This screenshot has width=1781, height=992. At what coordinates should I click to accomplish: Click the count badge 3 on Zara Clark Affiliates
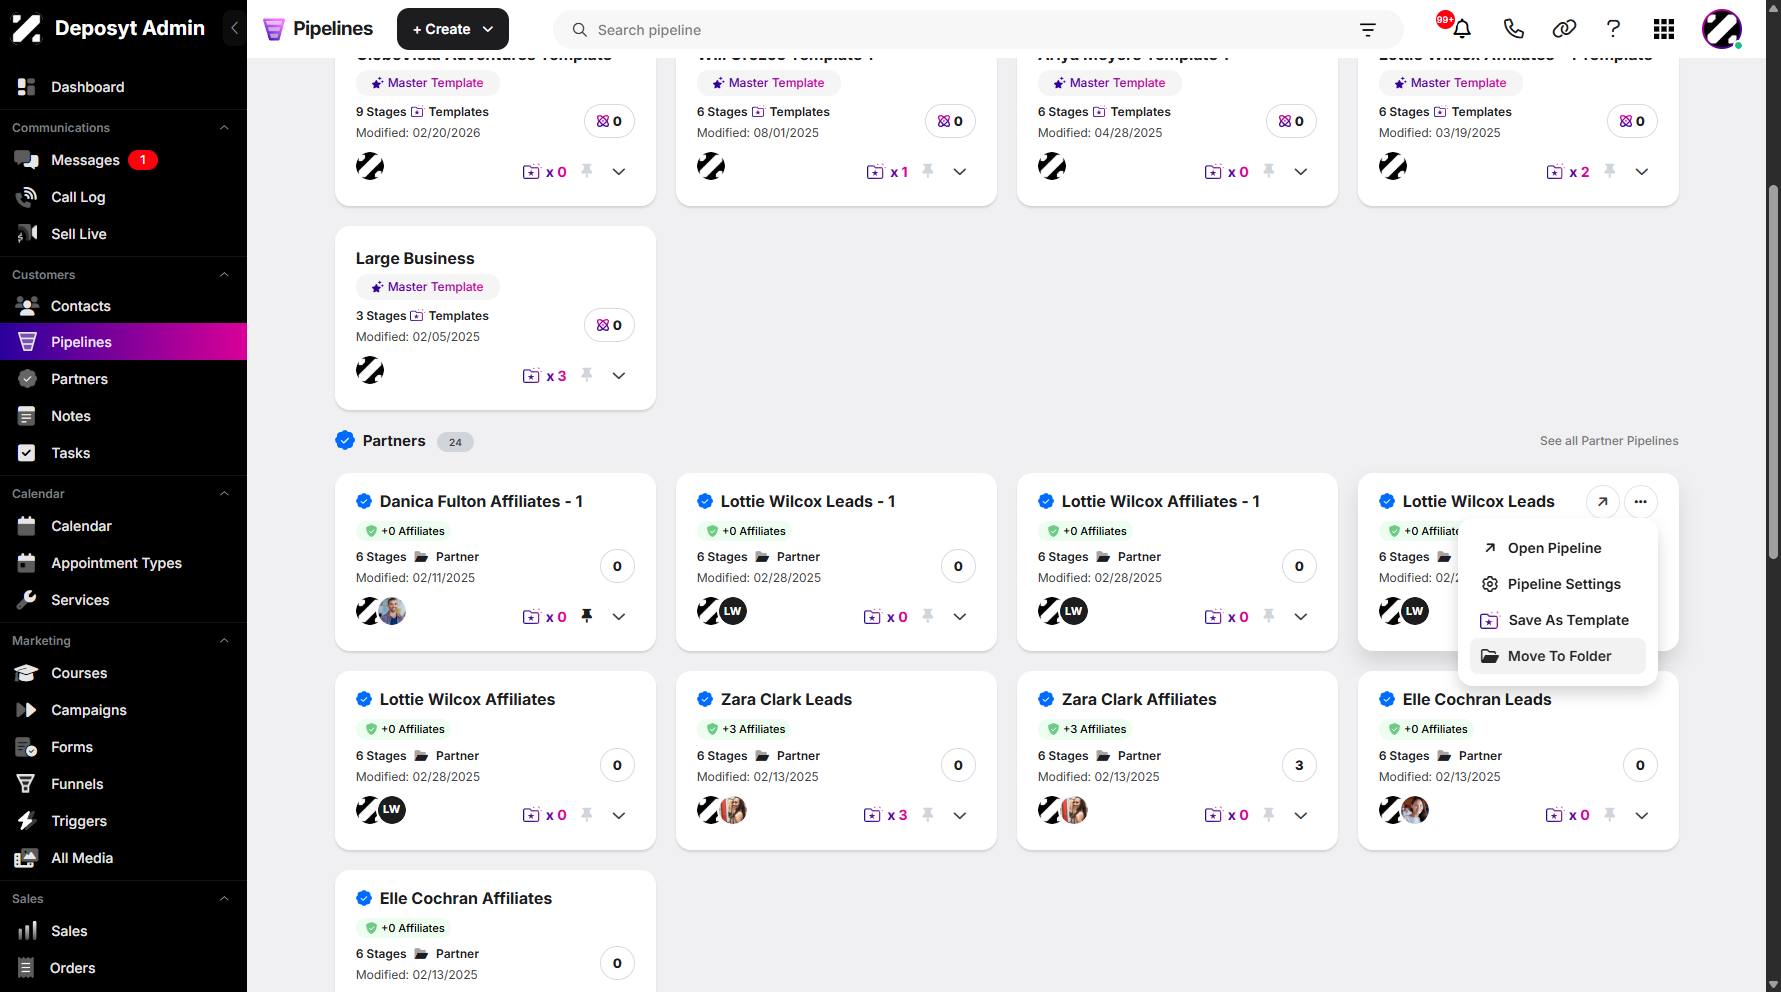coord(1299,765)
